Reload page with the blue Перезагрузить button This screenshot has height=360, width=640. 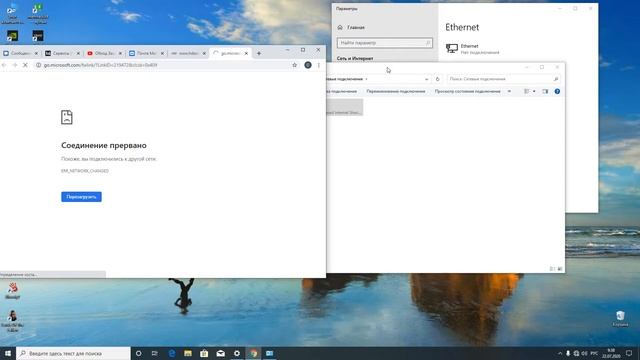click(x=81, y=197)
